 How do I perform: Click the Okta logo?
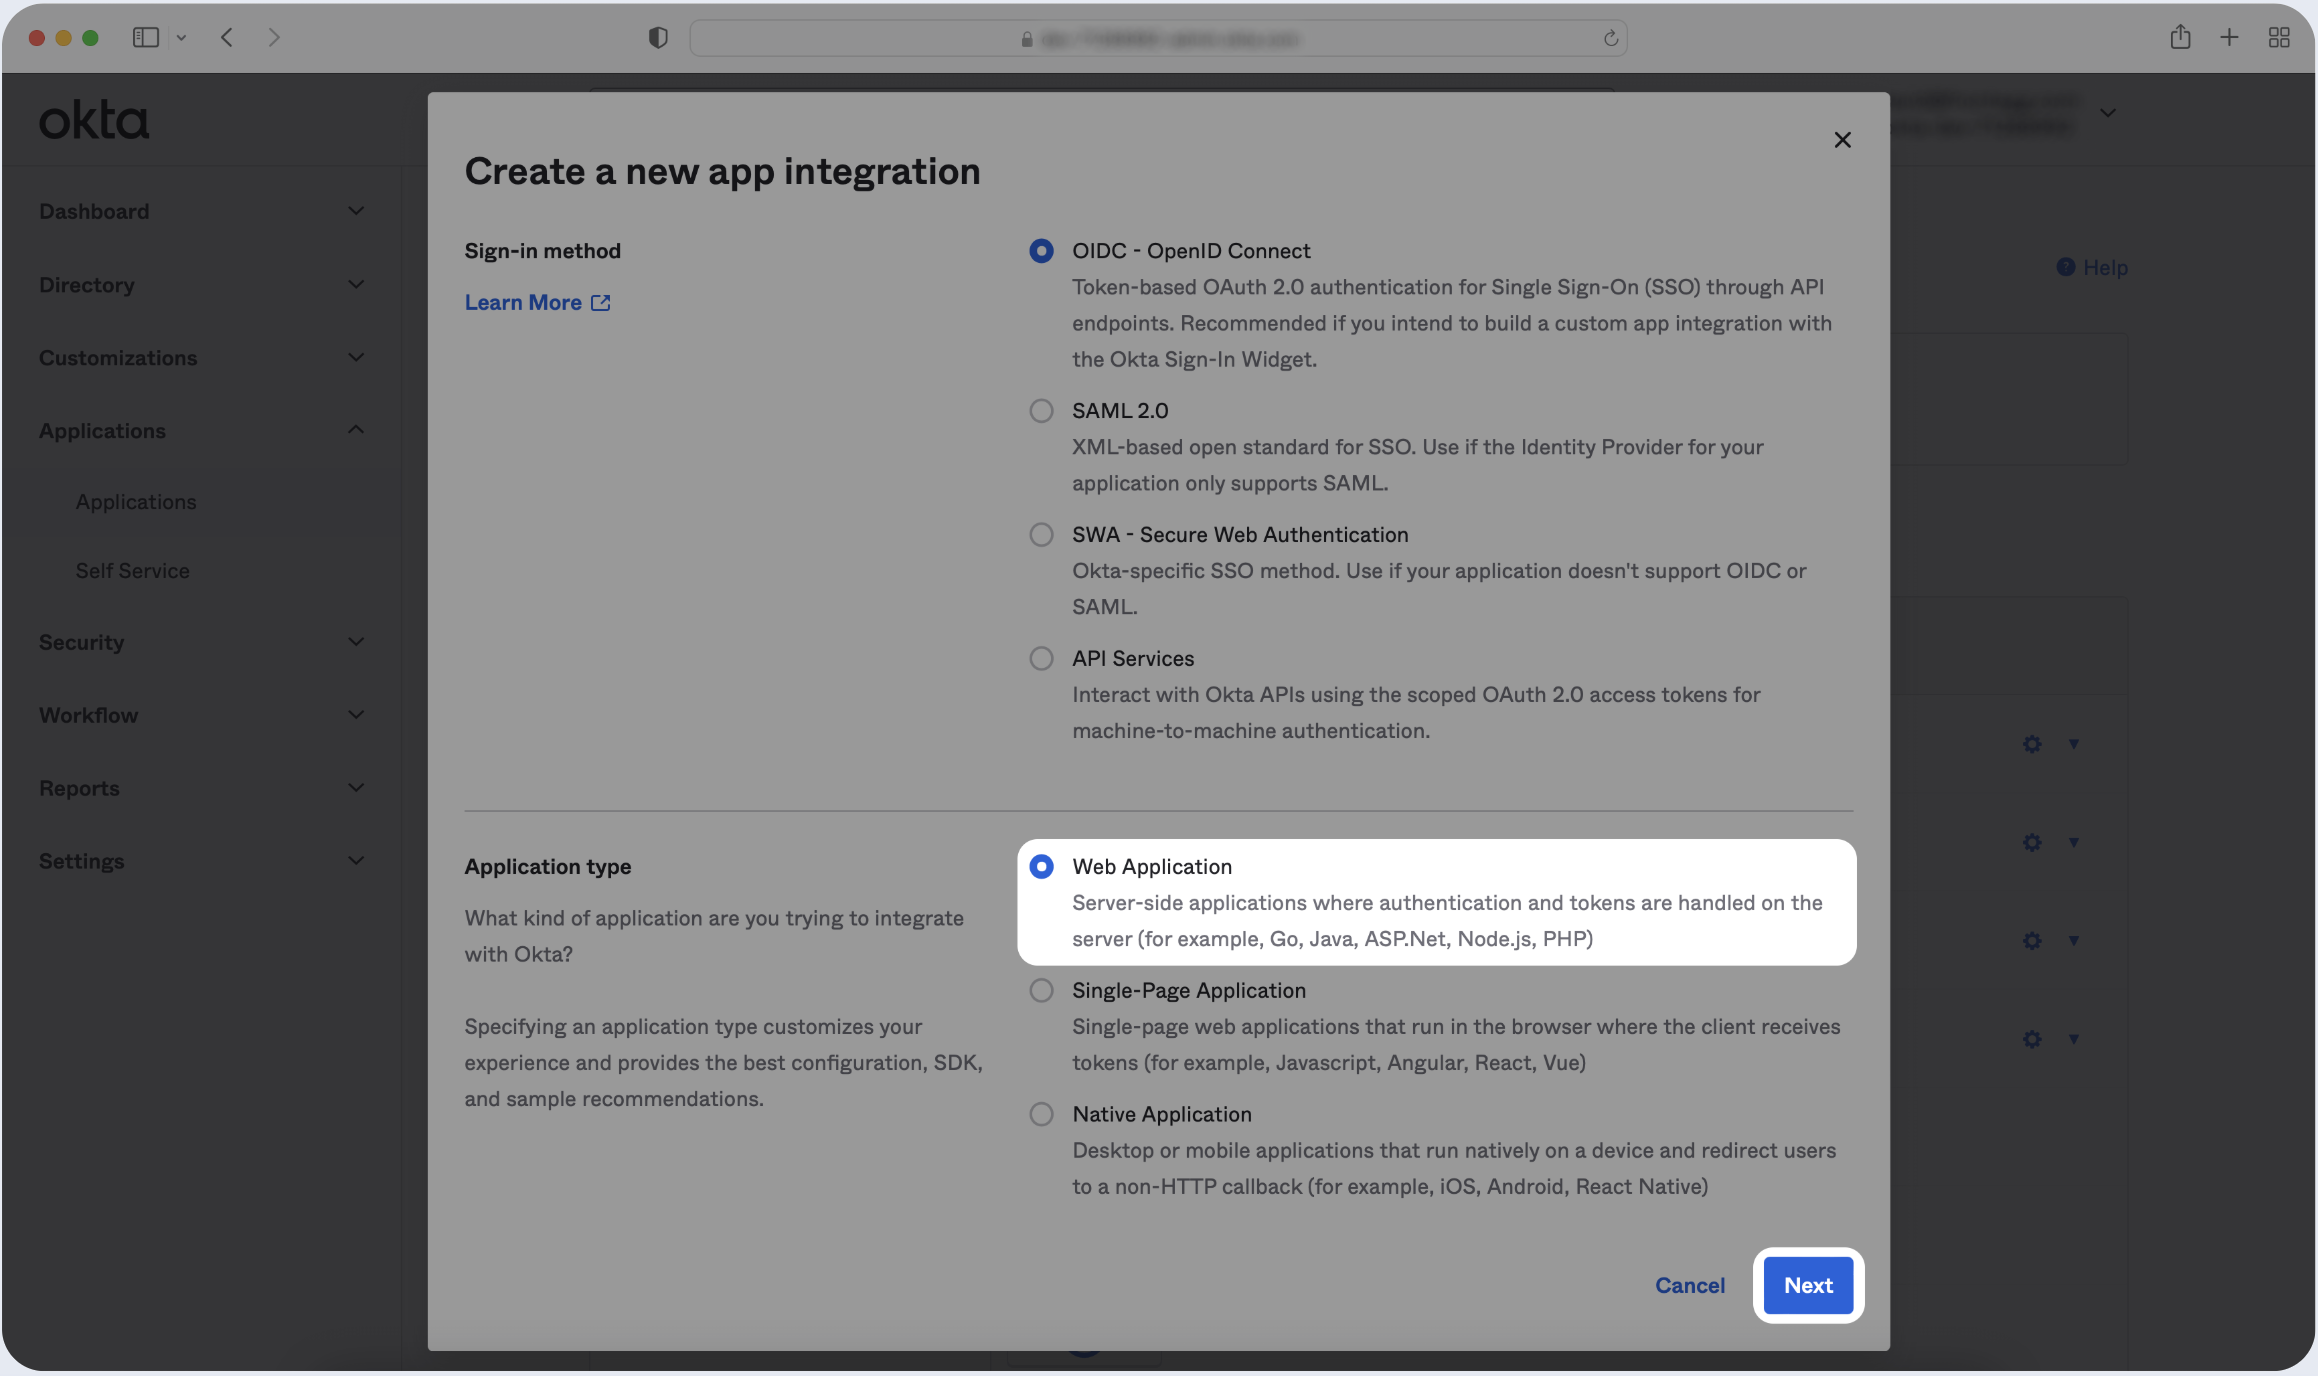[x=94, y=120]
